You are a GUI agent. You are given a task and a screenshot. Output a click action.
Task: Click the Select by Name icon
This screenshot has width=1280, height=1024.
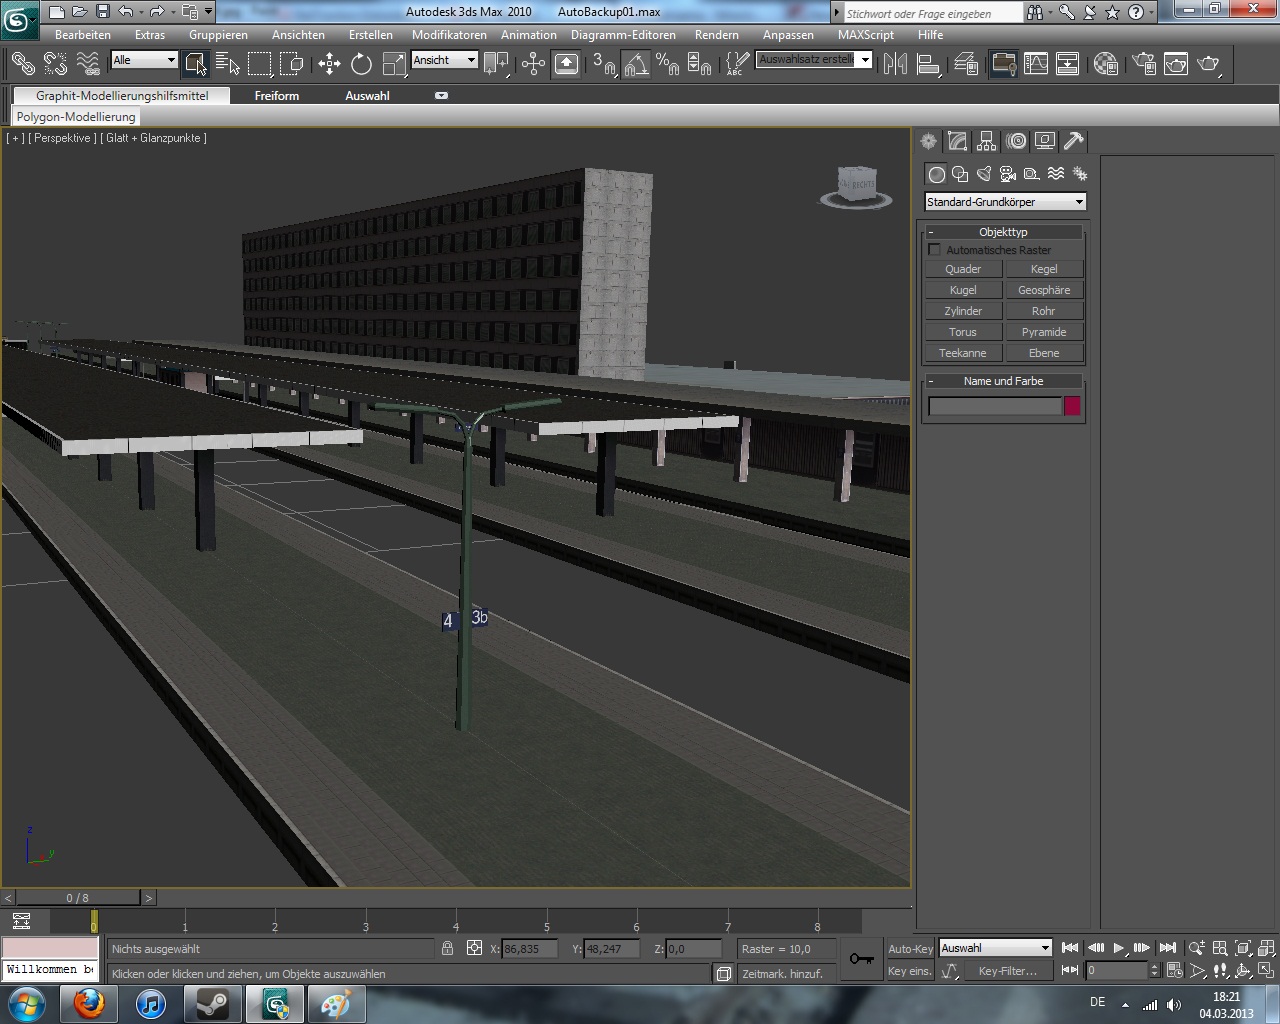227,64
